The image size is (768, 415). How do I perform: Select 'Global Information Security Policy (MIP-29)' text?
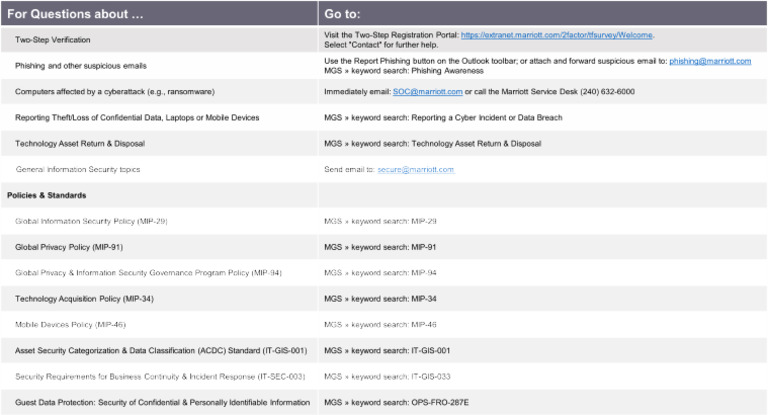coord(91,221)
